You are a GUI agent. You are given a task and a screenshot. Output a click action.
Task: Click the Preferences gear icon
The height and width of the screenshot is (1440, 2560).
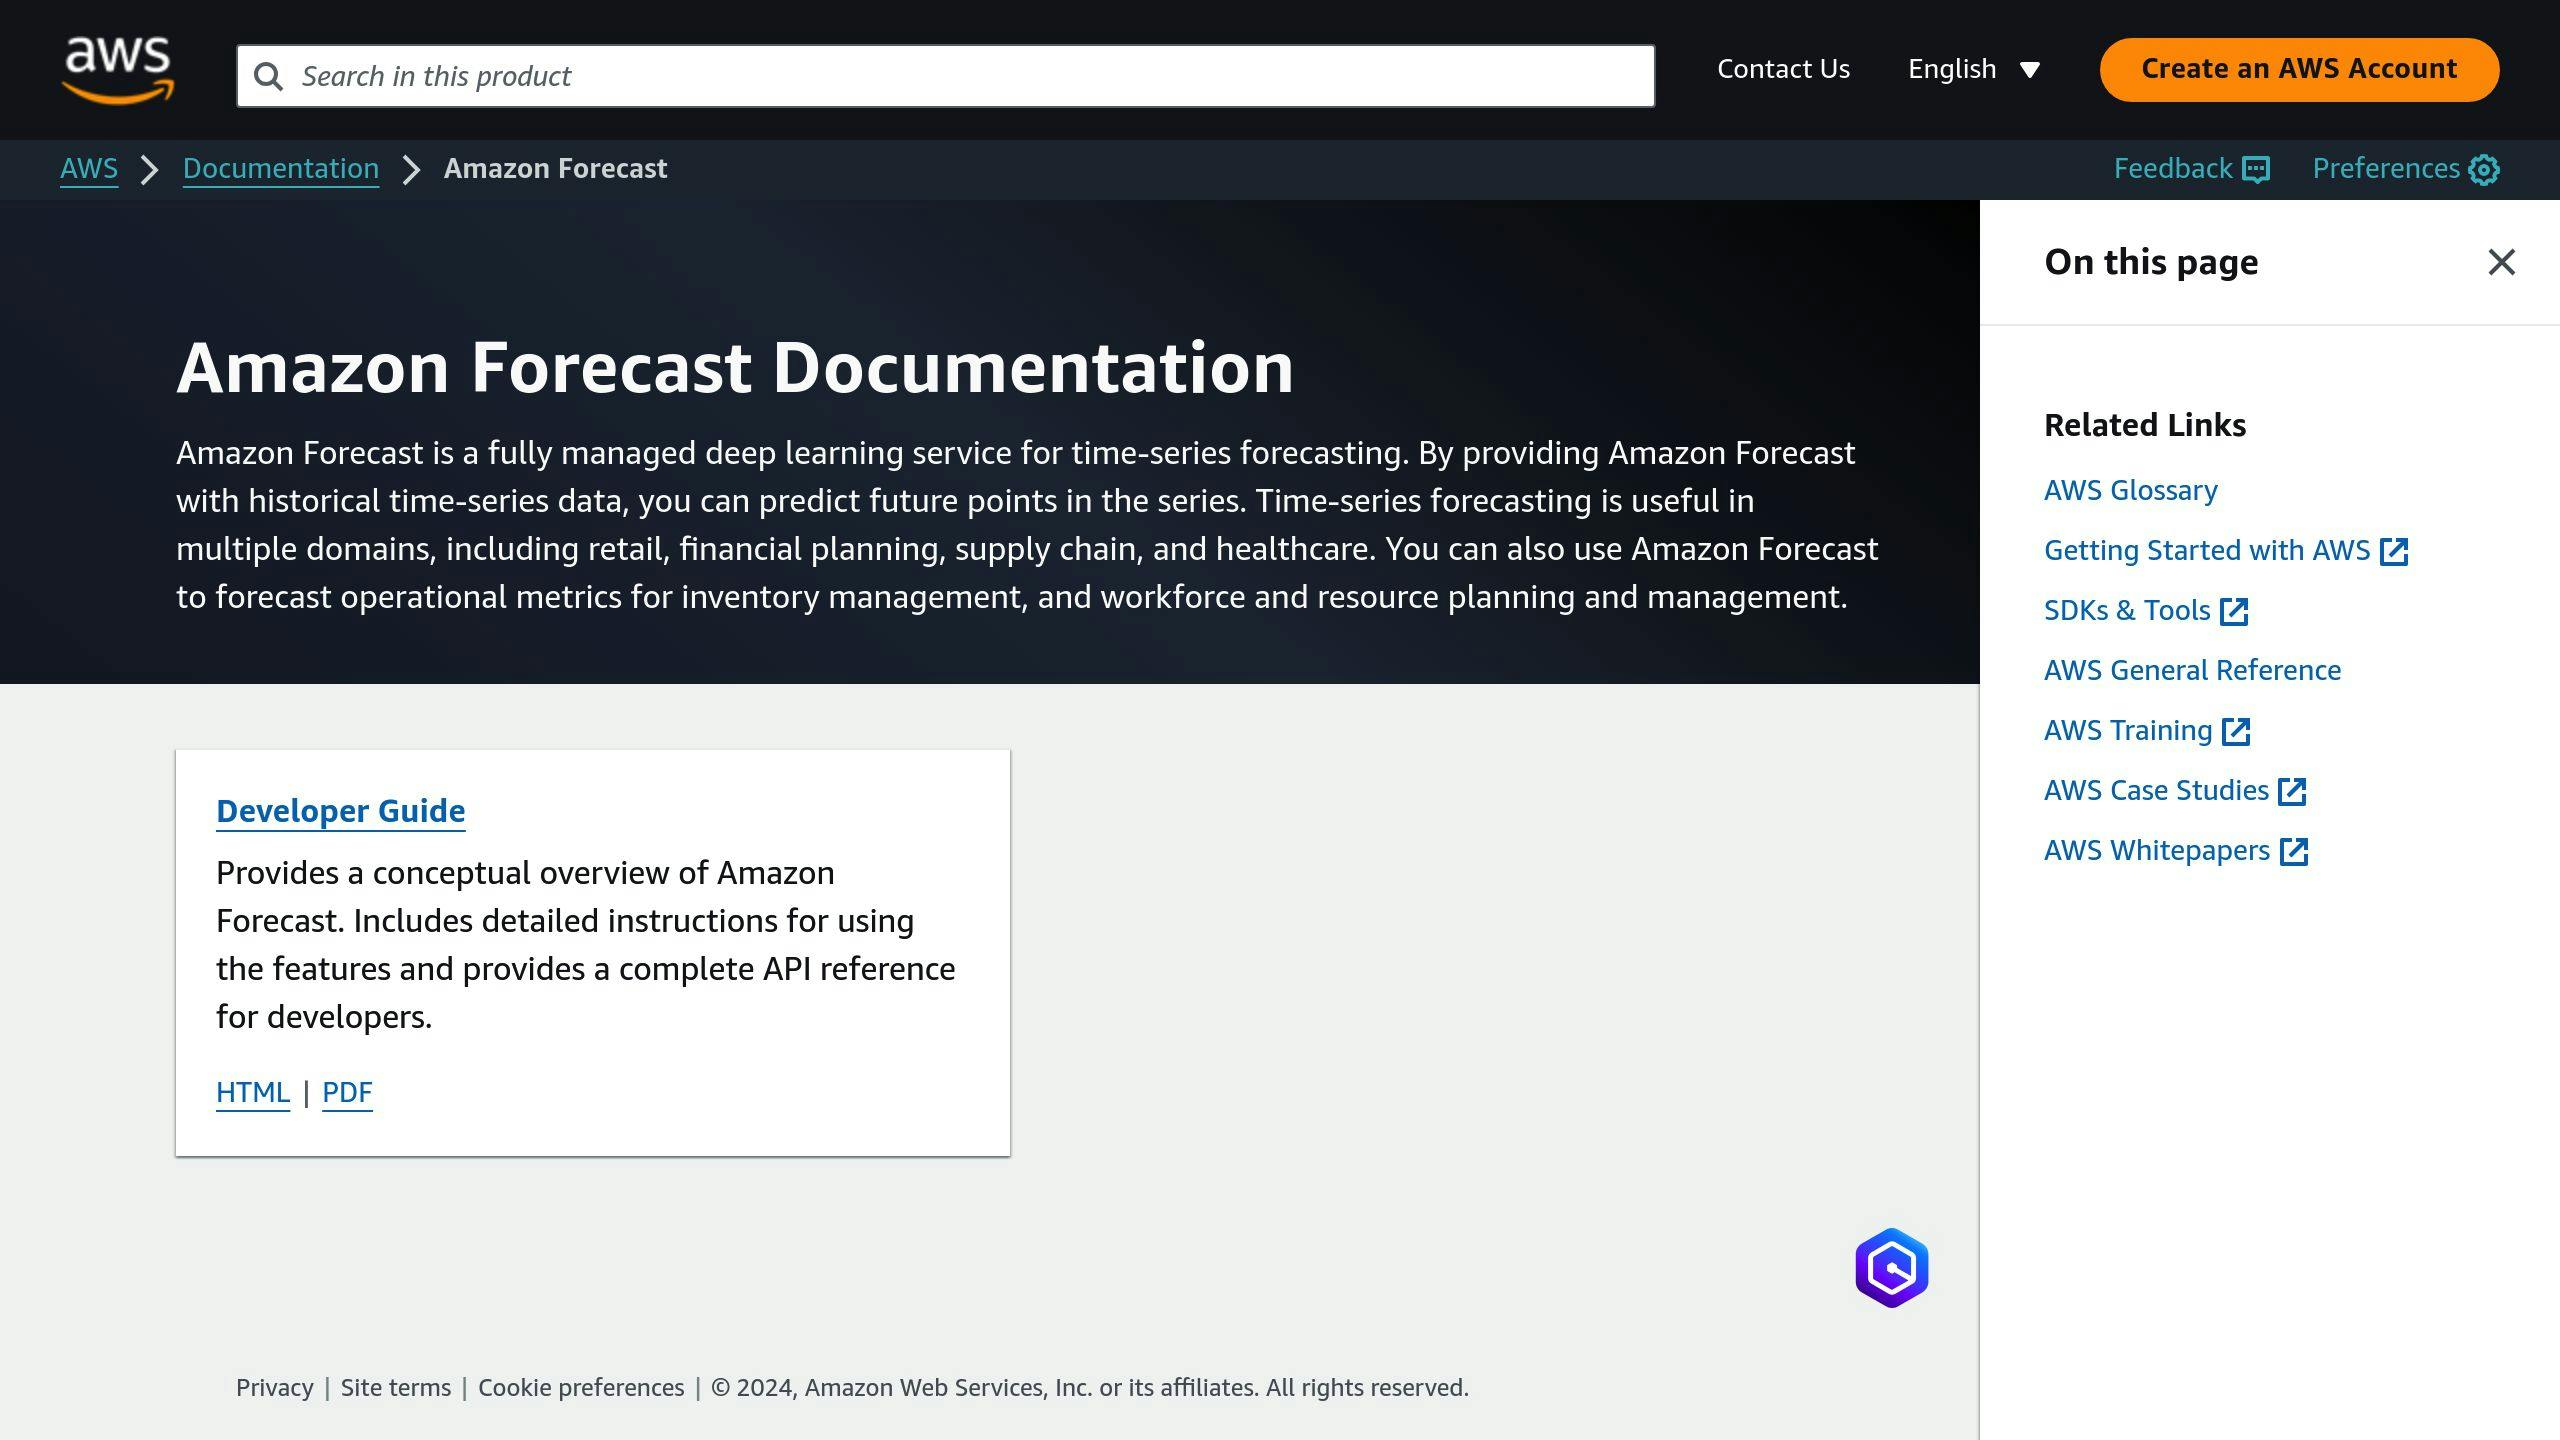click(2484, 169)
